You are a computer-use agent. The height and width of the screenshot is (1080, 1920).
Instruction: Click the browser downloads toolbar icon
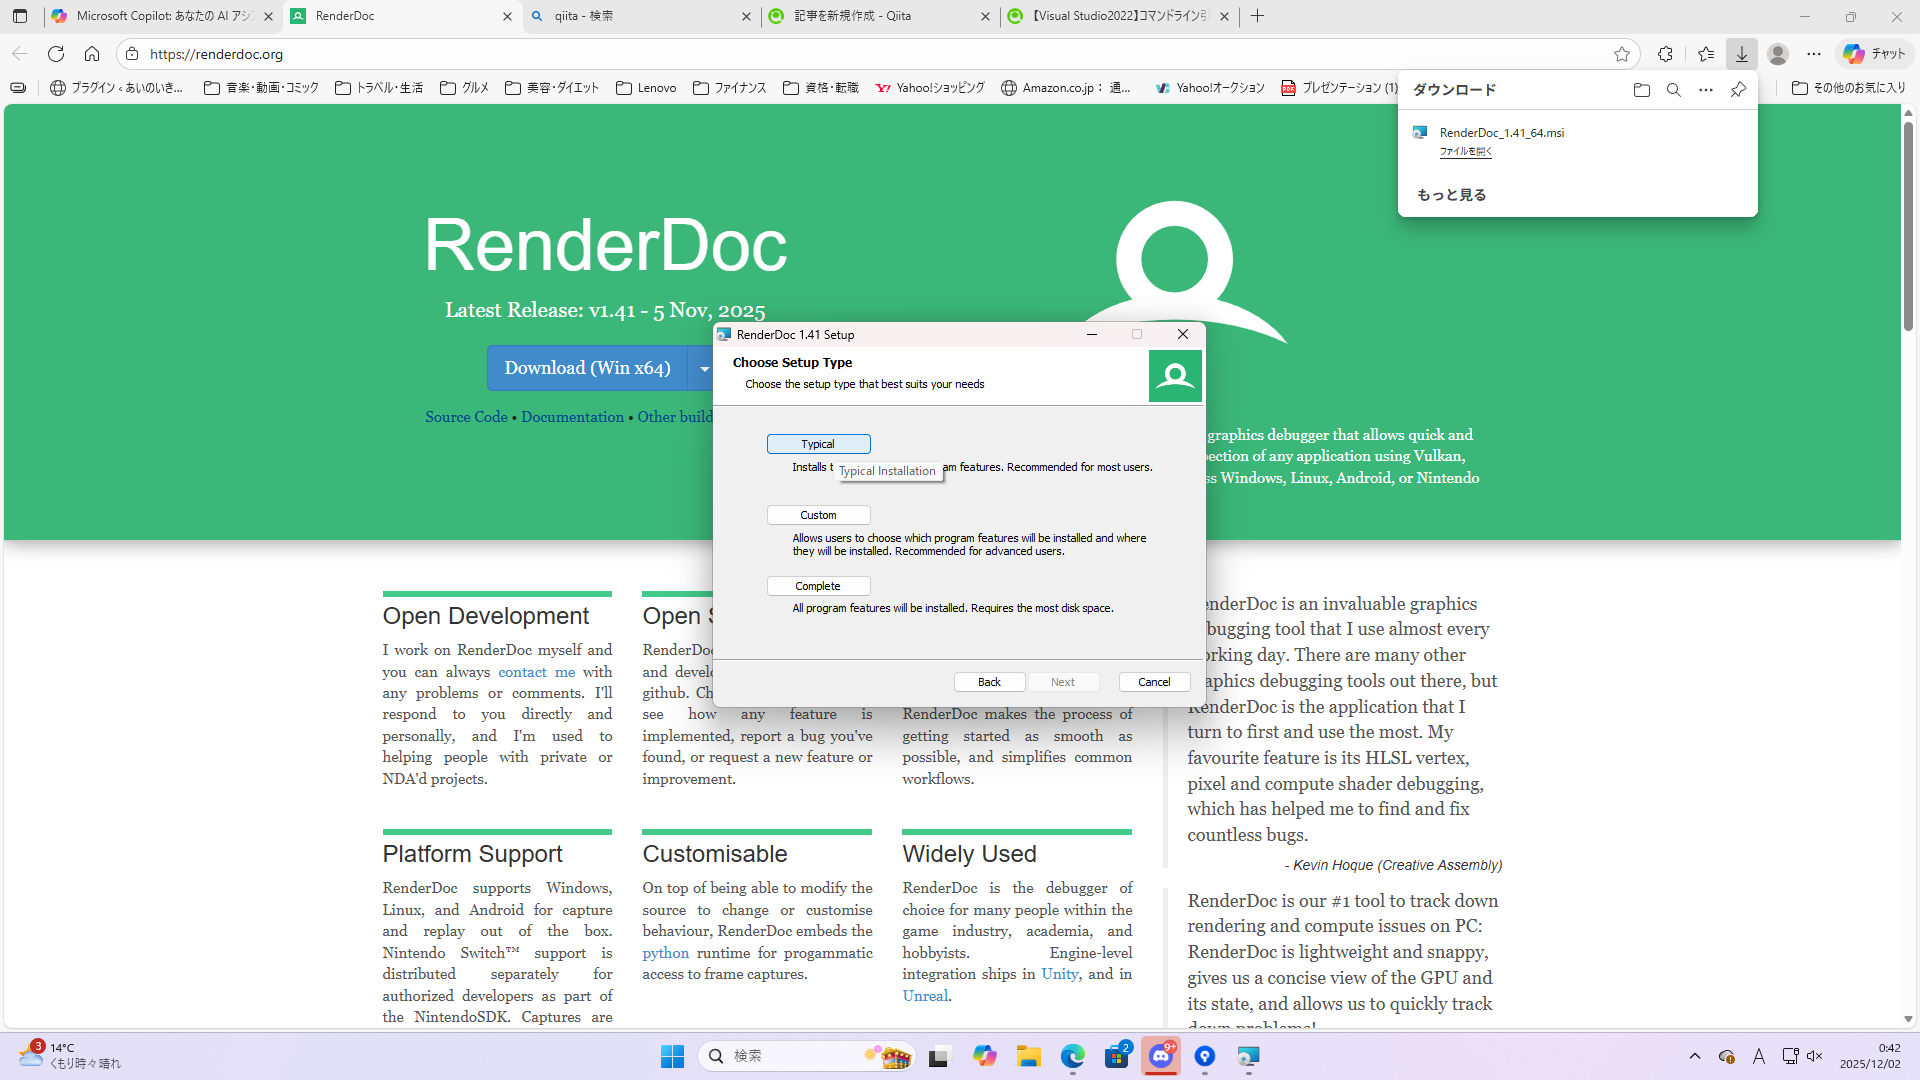pyautogui.click(x=1741, y=54)
